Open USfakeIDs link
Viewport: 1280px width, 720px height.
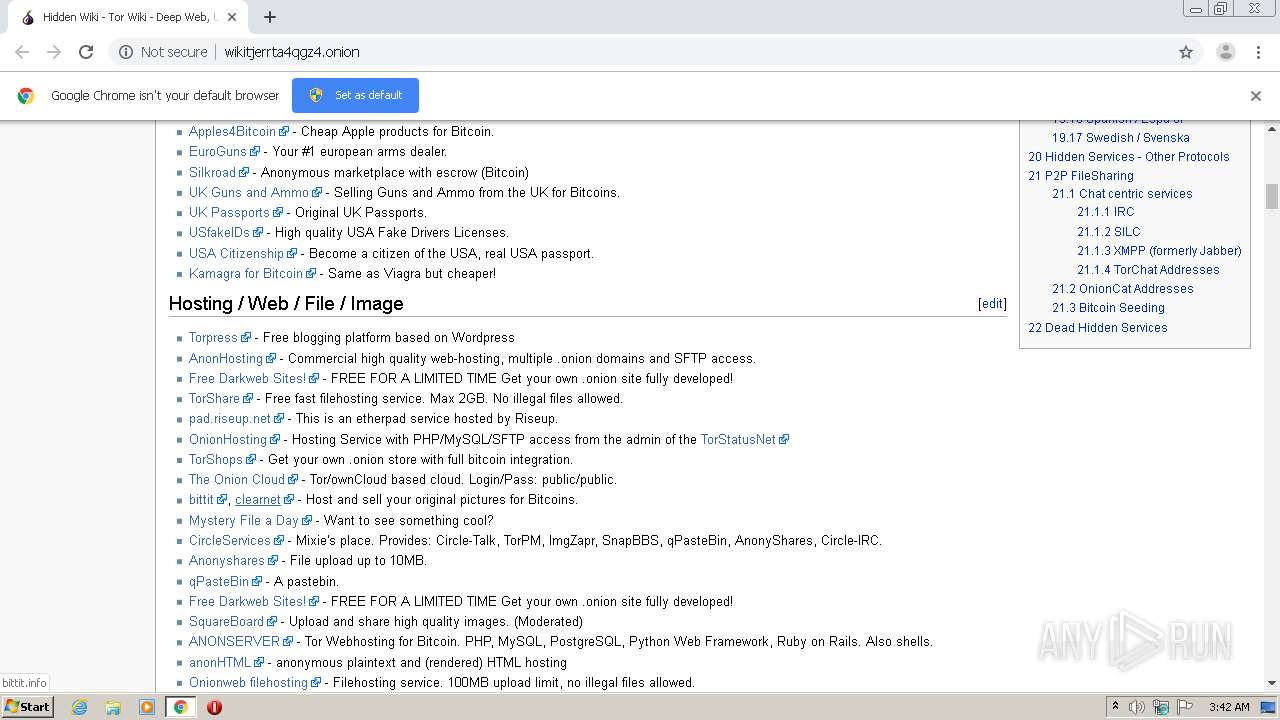click(x=219, y=232)
